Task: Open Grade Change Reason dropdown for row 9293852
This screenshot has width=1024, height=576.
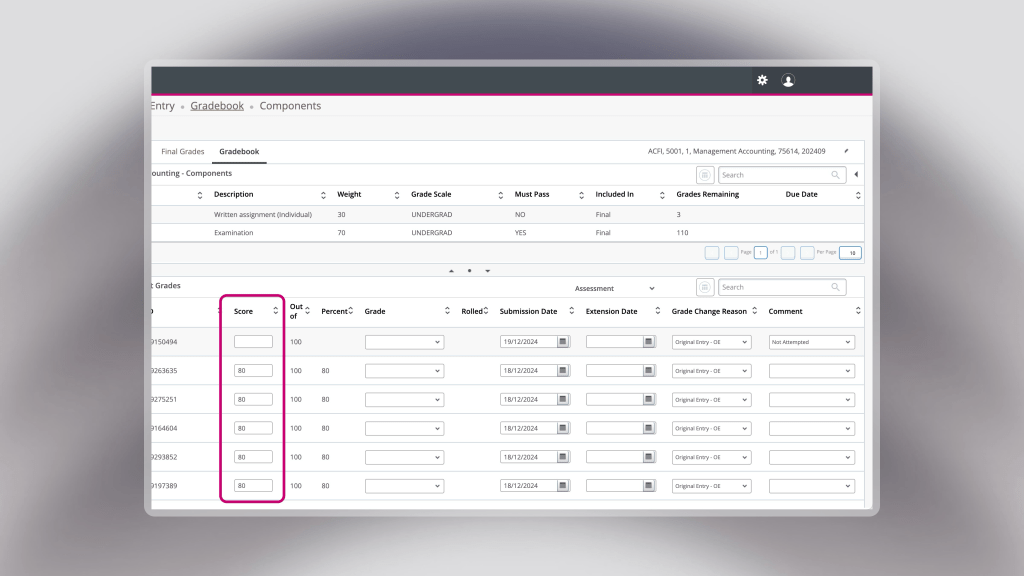Action: point(711,457)
